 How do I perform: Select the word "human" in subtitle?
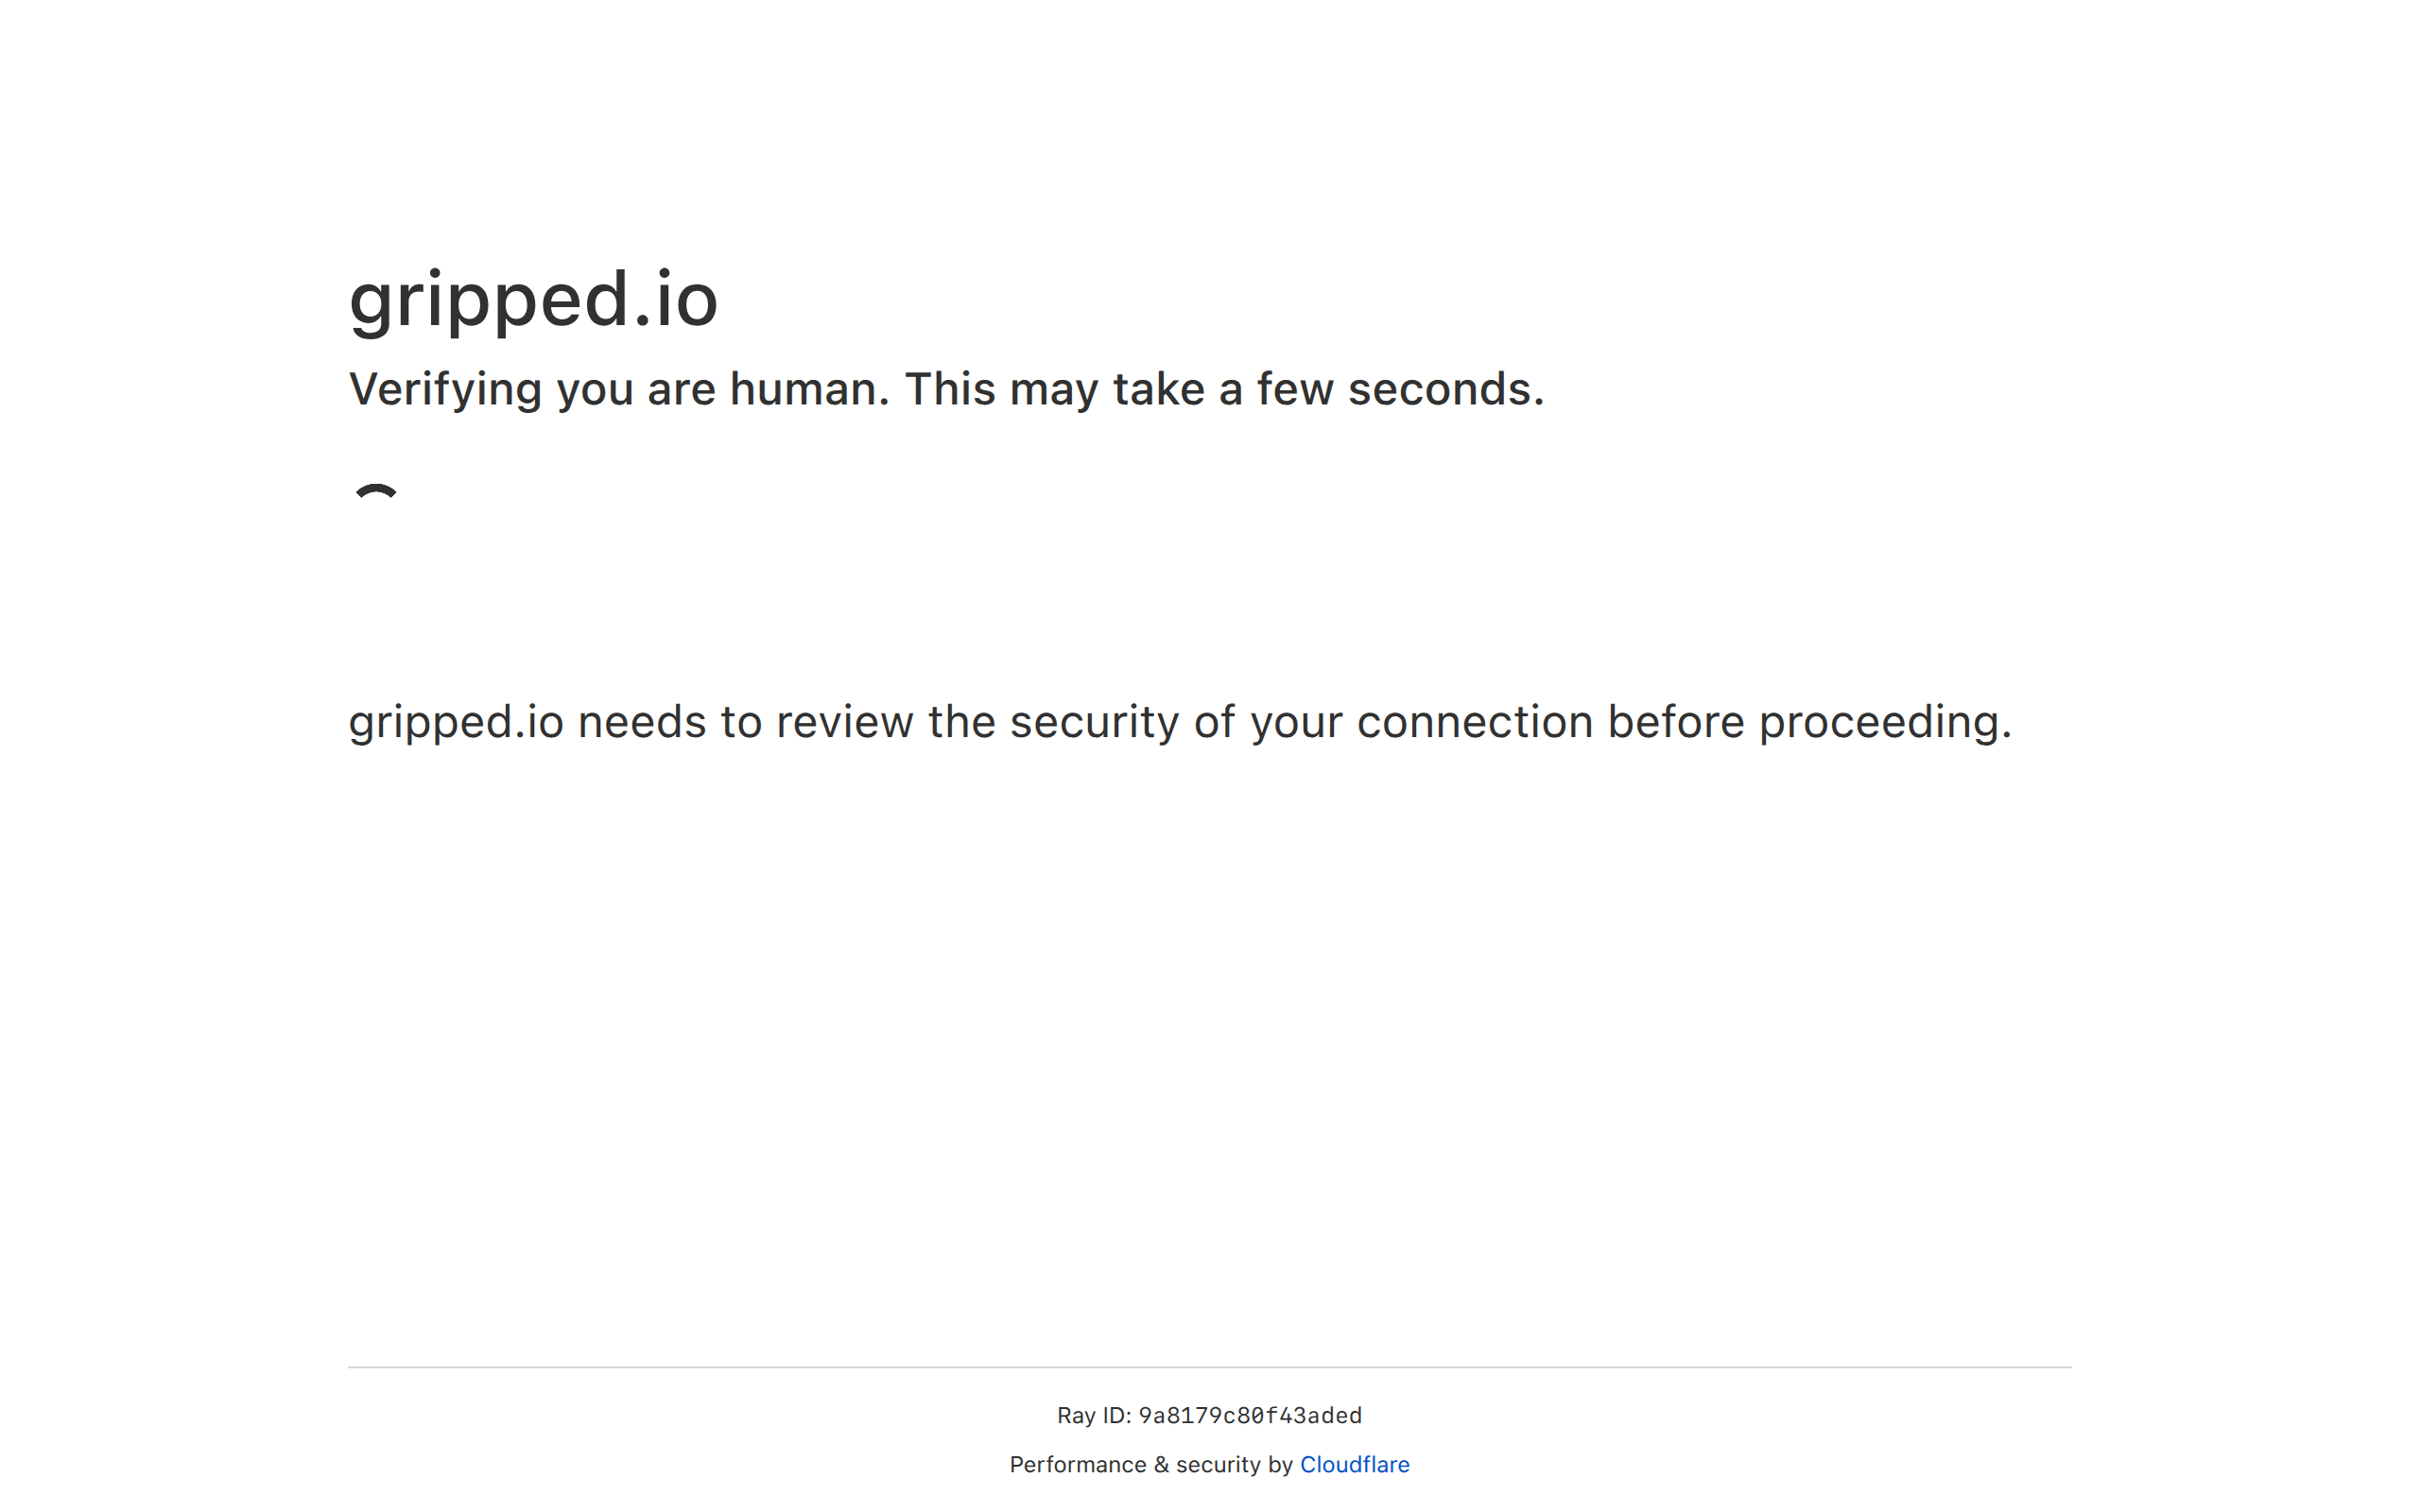[x=804, y=389]
